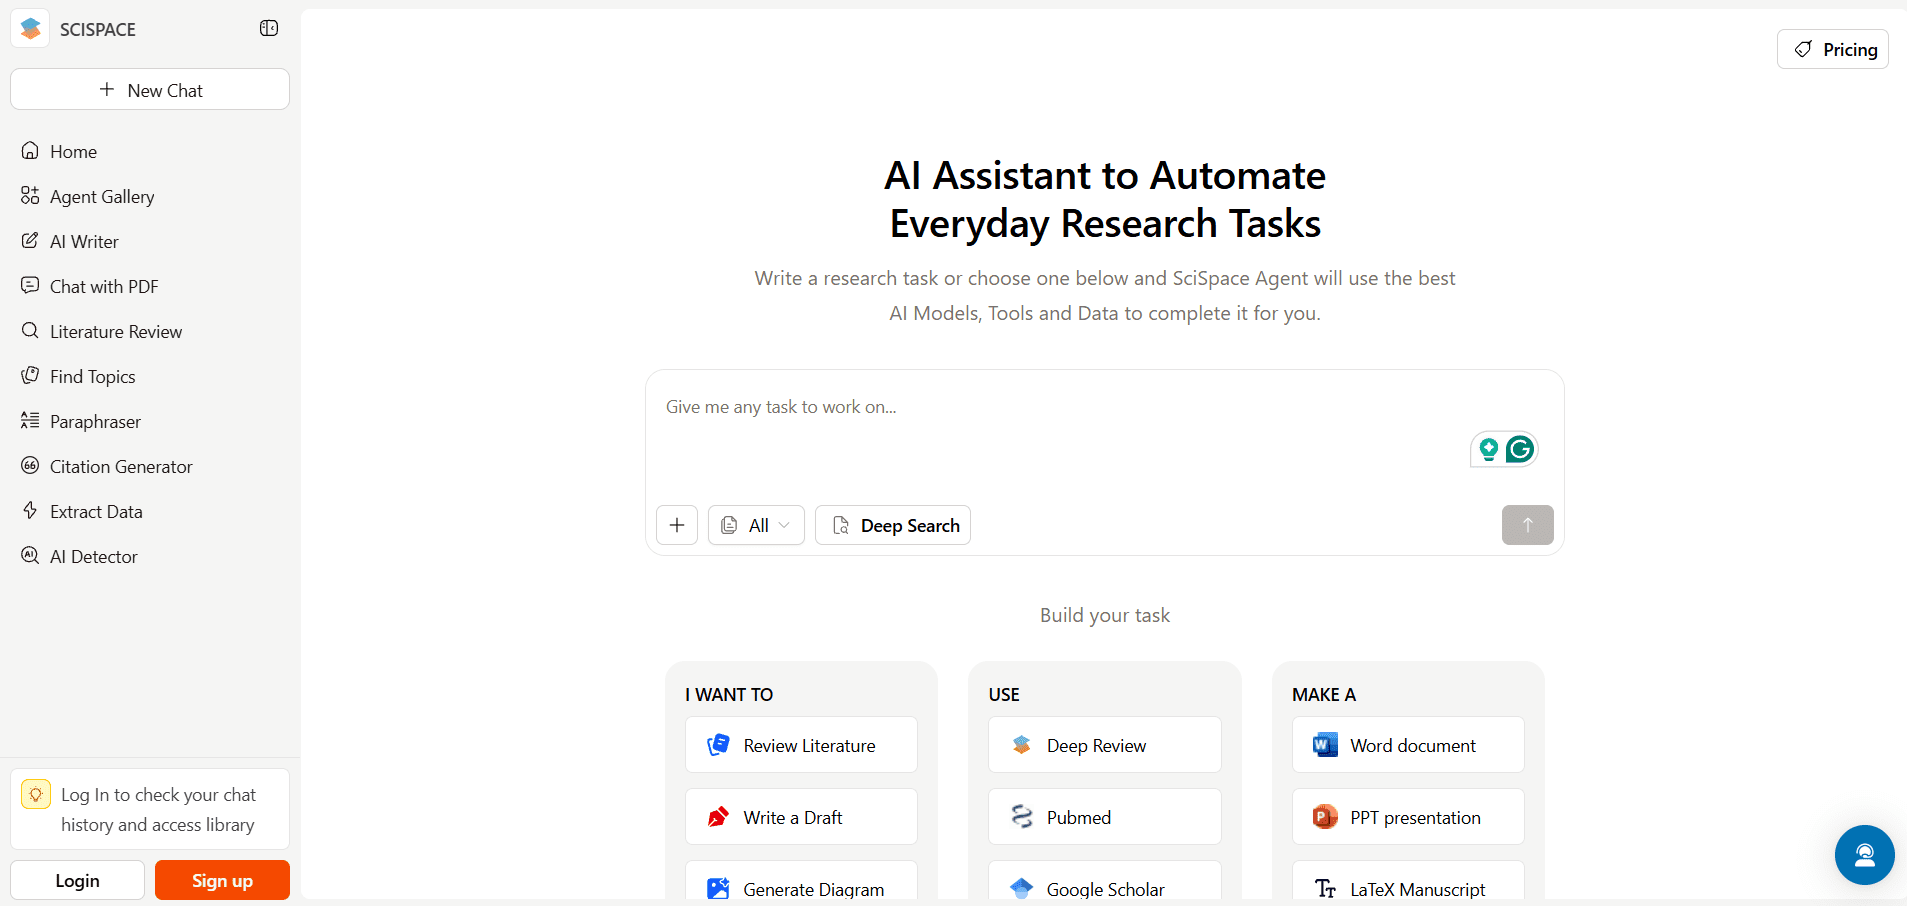Click the plus attachment icon button
Image resolution: width=1907 pixels, height=906 pixels.
coord(677,525)
